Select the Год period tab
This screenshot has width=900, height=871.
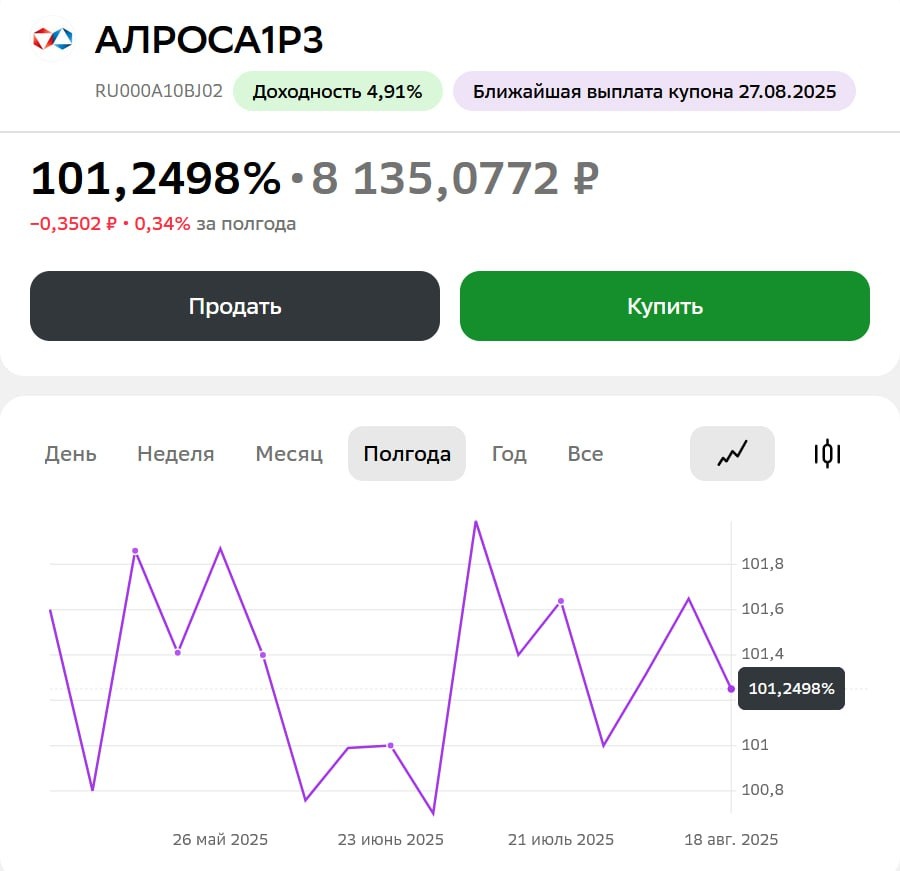pyautogui.click(x=509, y=454)
